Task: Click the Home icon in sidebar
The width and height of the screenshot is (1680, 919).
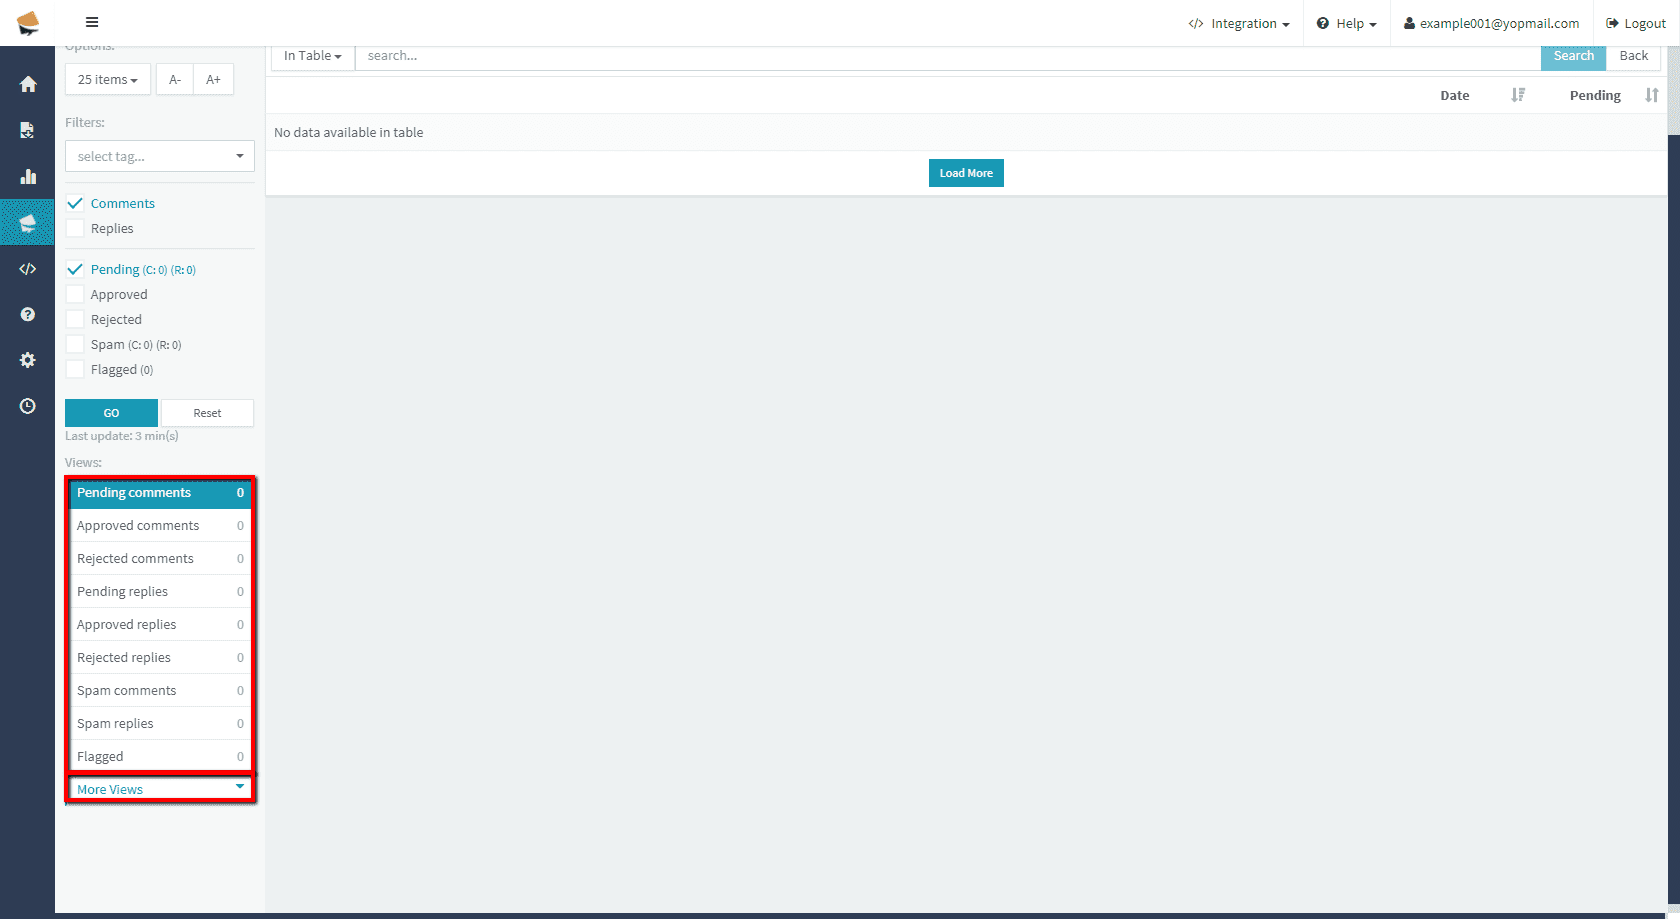Action: tap(28, 84)
